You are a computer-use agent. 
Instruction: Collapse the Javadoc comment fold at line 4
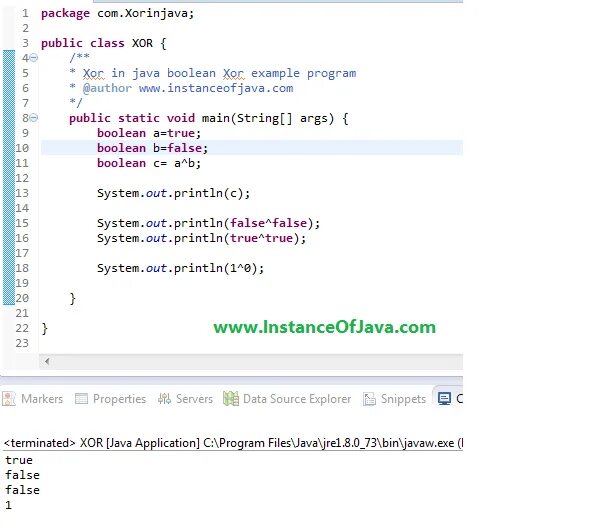34,58
